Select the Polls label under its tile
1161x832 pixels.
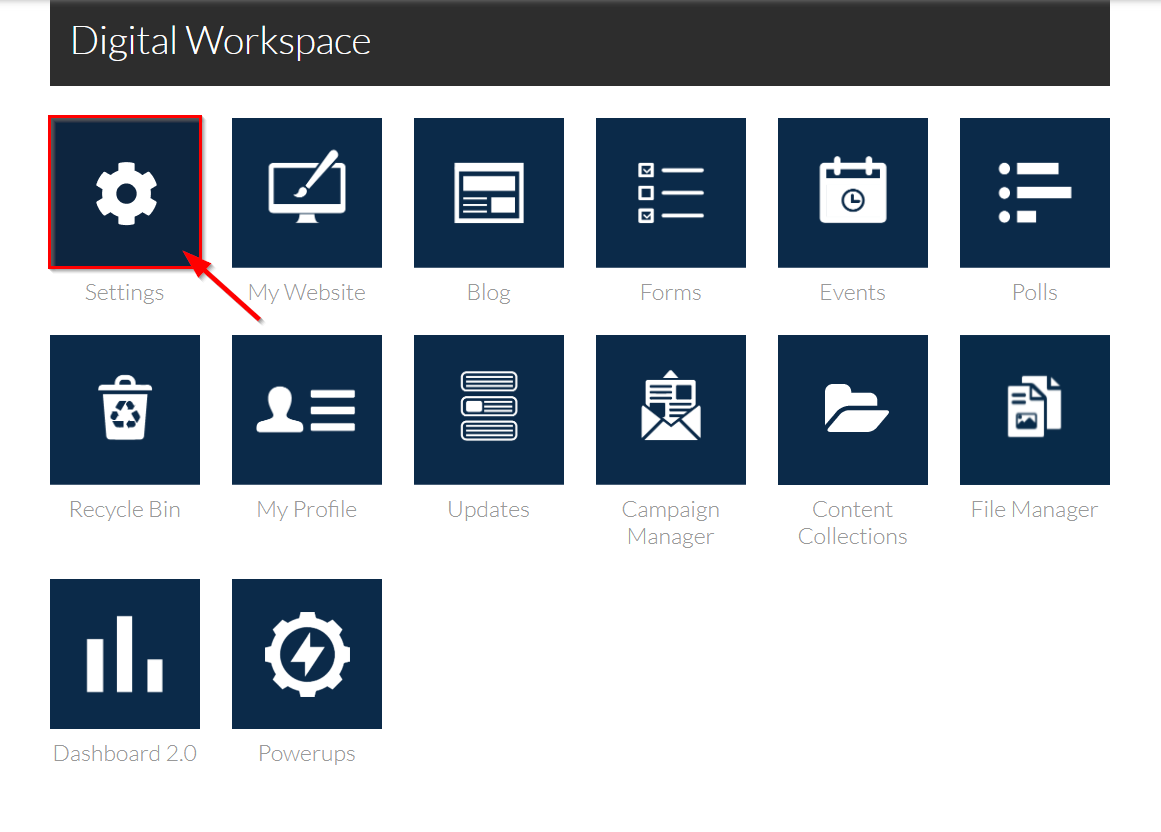click(1034, 292)
